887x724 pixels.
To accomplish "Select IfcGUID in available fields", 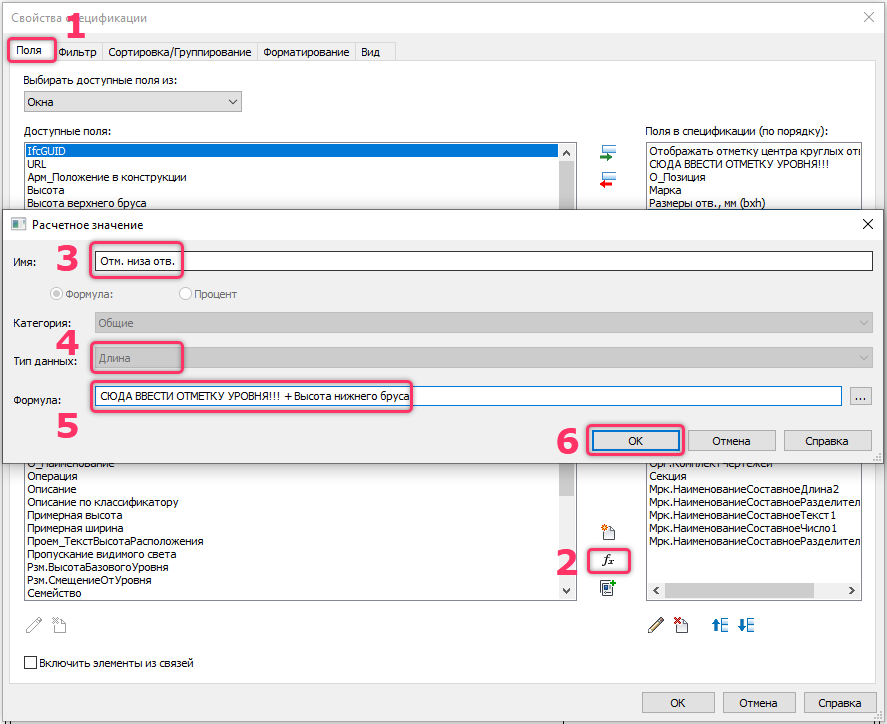I will pos(292,151).
